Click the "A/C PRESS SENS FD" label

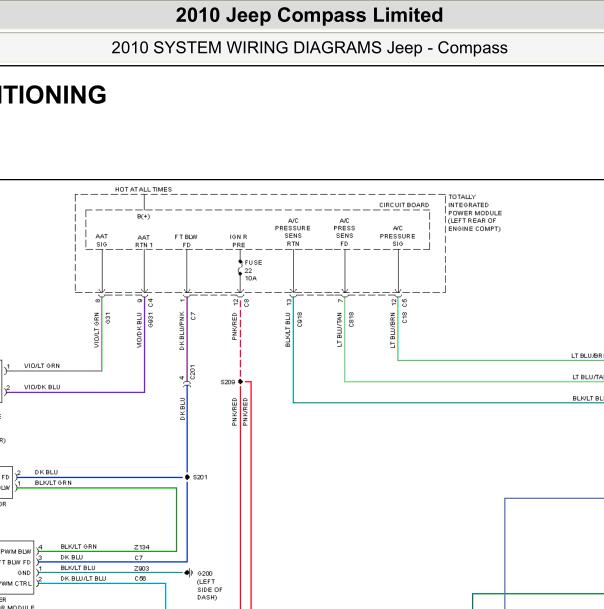pos(344,232)
